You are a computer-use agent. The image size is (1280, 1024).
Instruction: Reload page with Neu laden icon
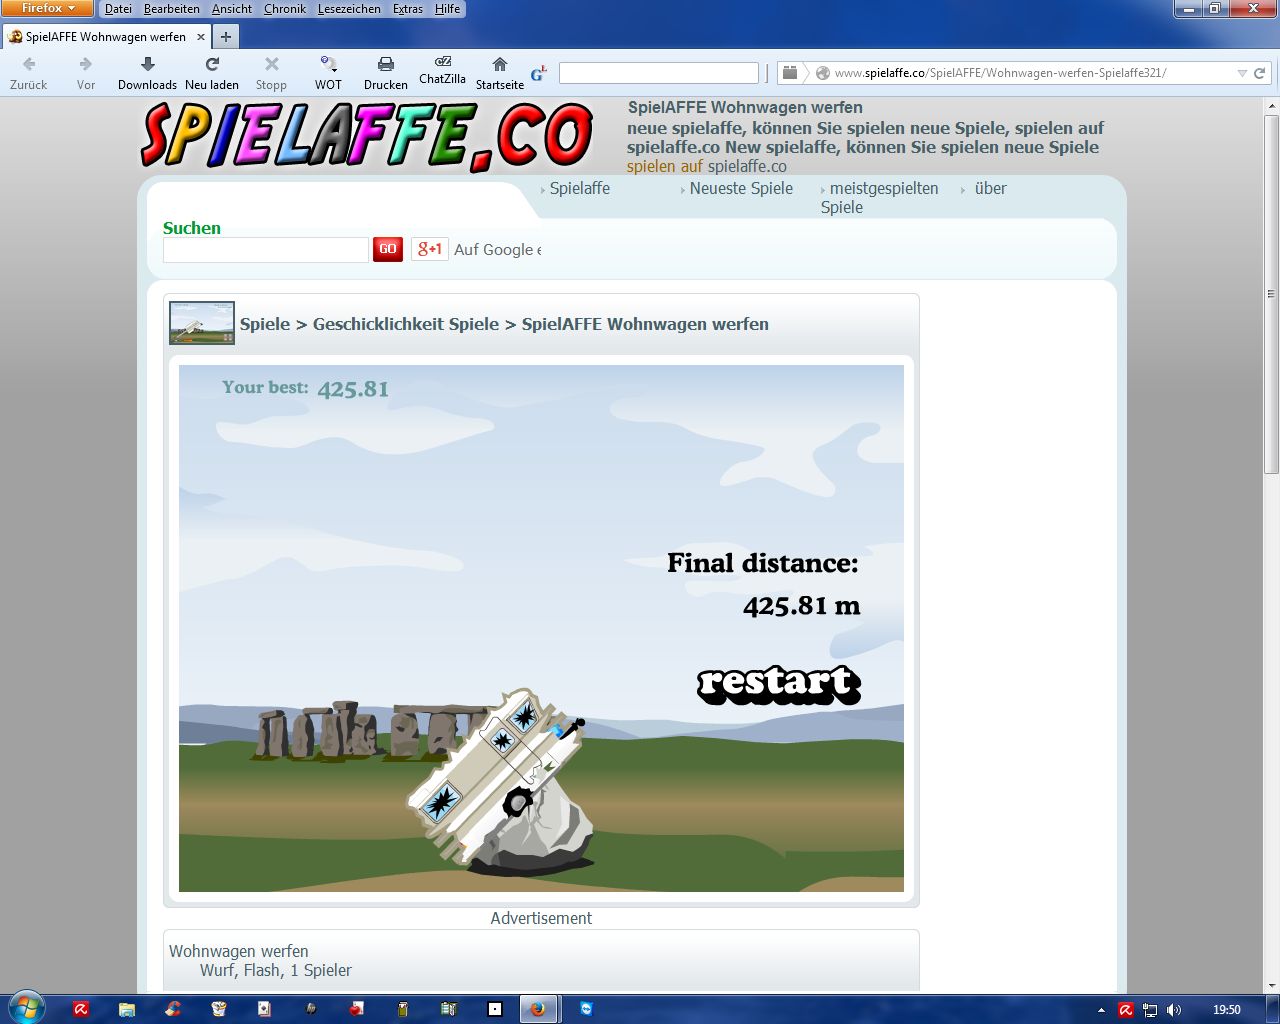212,65
